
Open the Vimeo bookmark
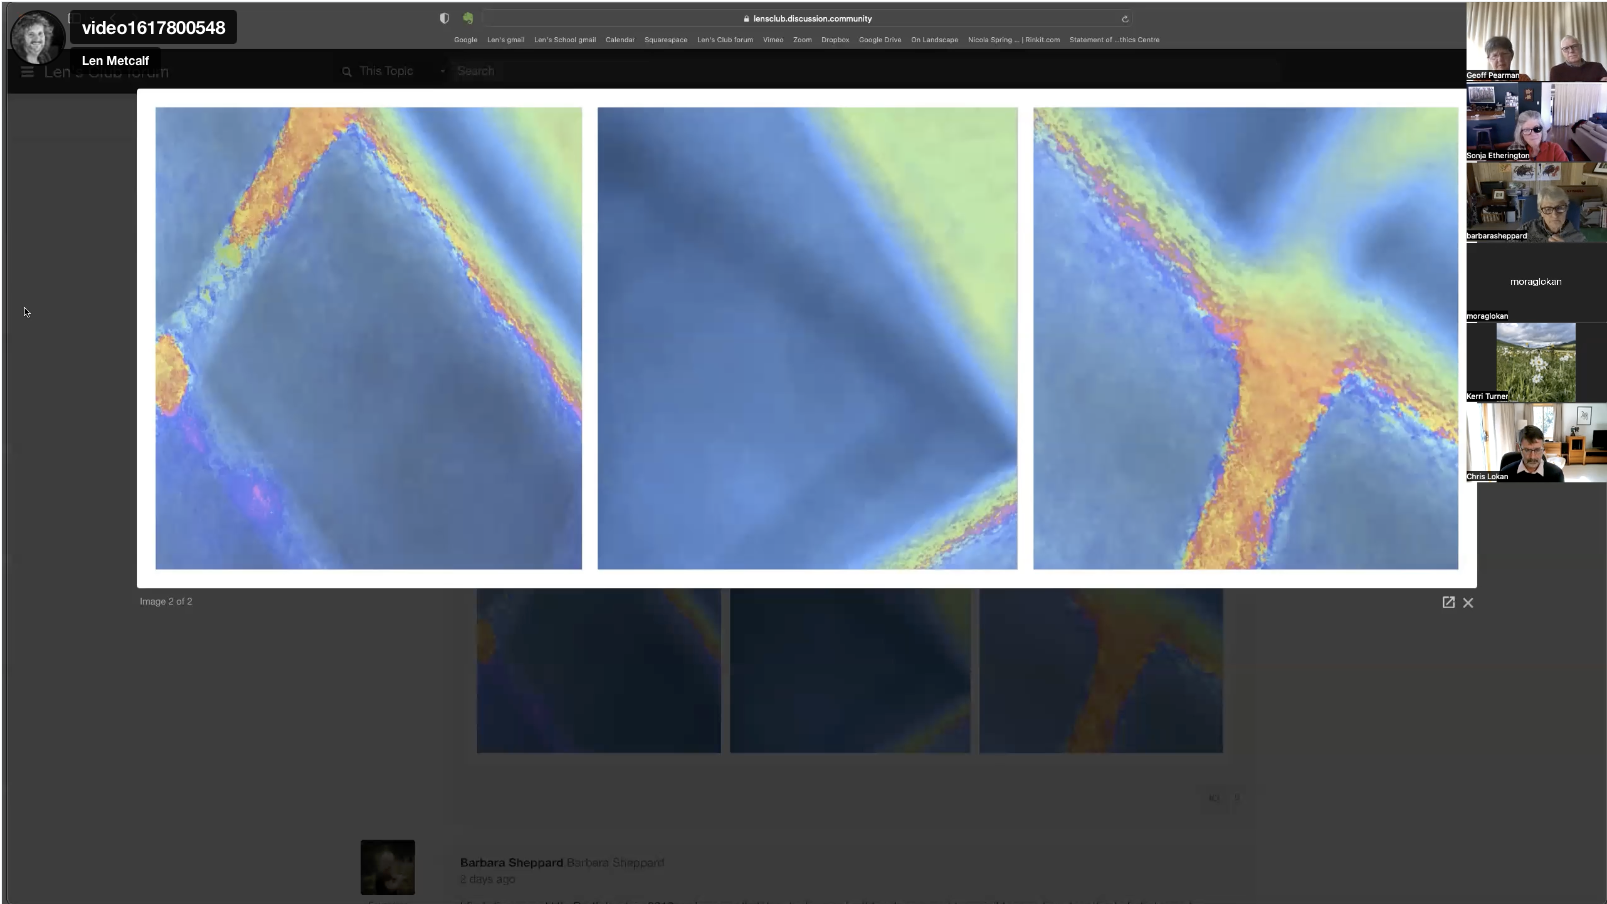[x=773, y=40]
